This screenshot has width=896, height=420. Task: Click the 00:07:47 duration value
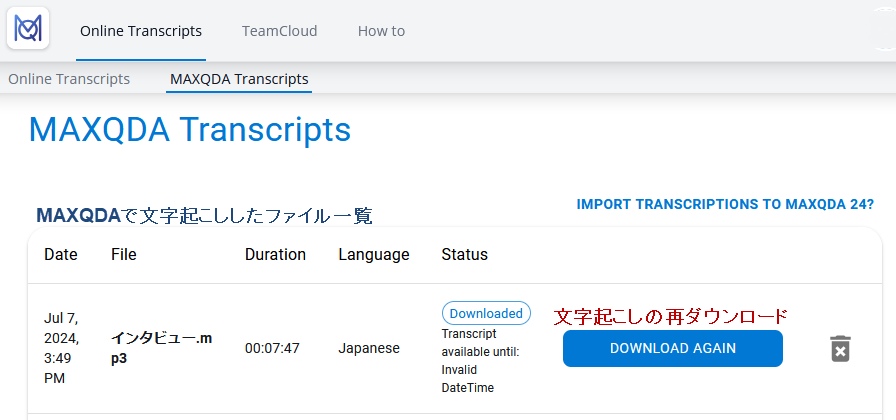pyautogui.click(x=272, y=349)
